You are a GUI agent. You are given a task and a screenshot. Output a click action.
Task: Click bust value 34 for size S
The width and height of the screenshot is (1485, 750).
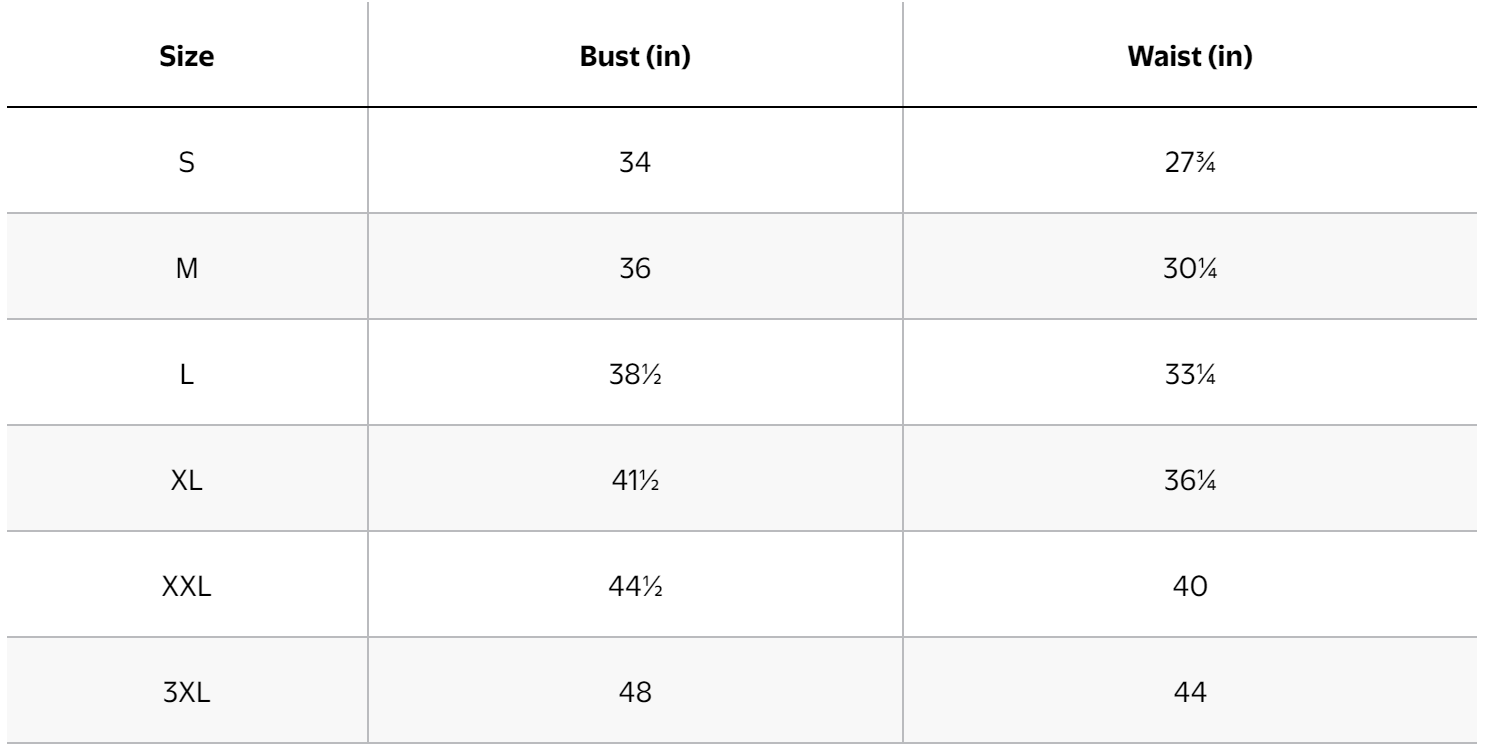pos(636,162)
